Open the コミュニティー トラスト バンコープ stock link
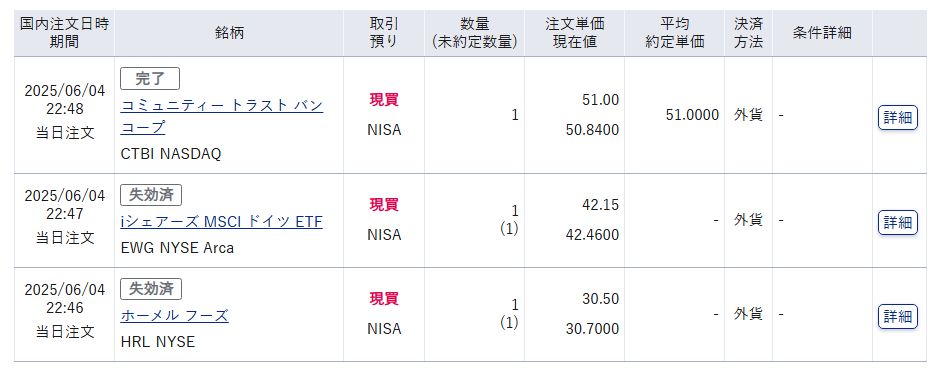Viewport: 928px width, 372px height. coord(222,117)
